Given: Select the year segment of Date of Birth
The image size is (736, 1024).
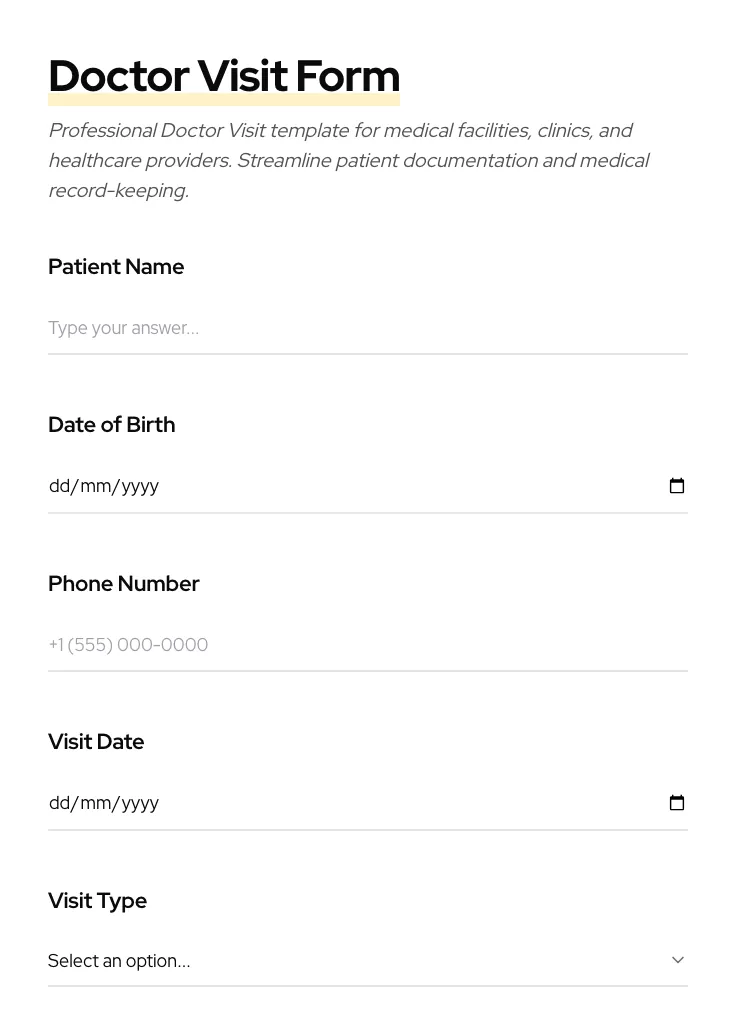Looking at the screenshot, I should click(x=140, y=486).
